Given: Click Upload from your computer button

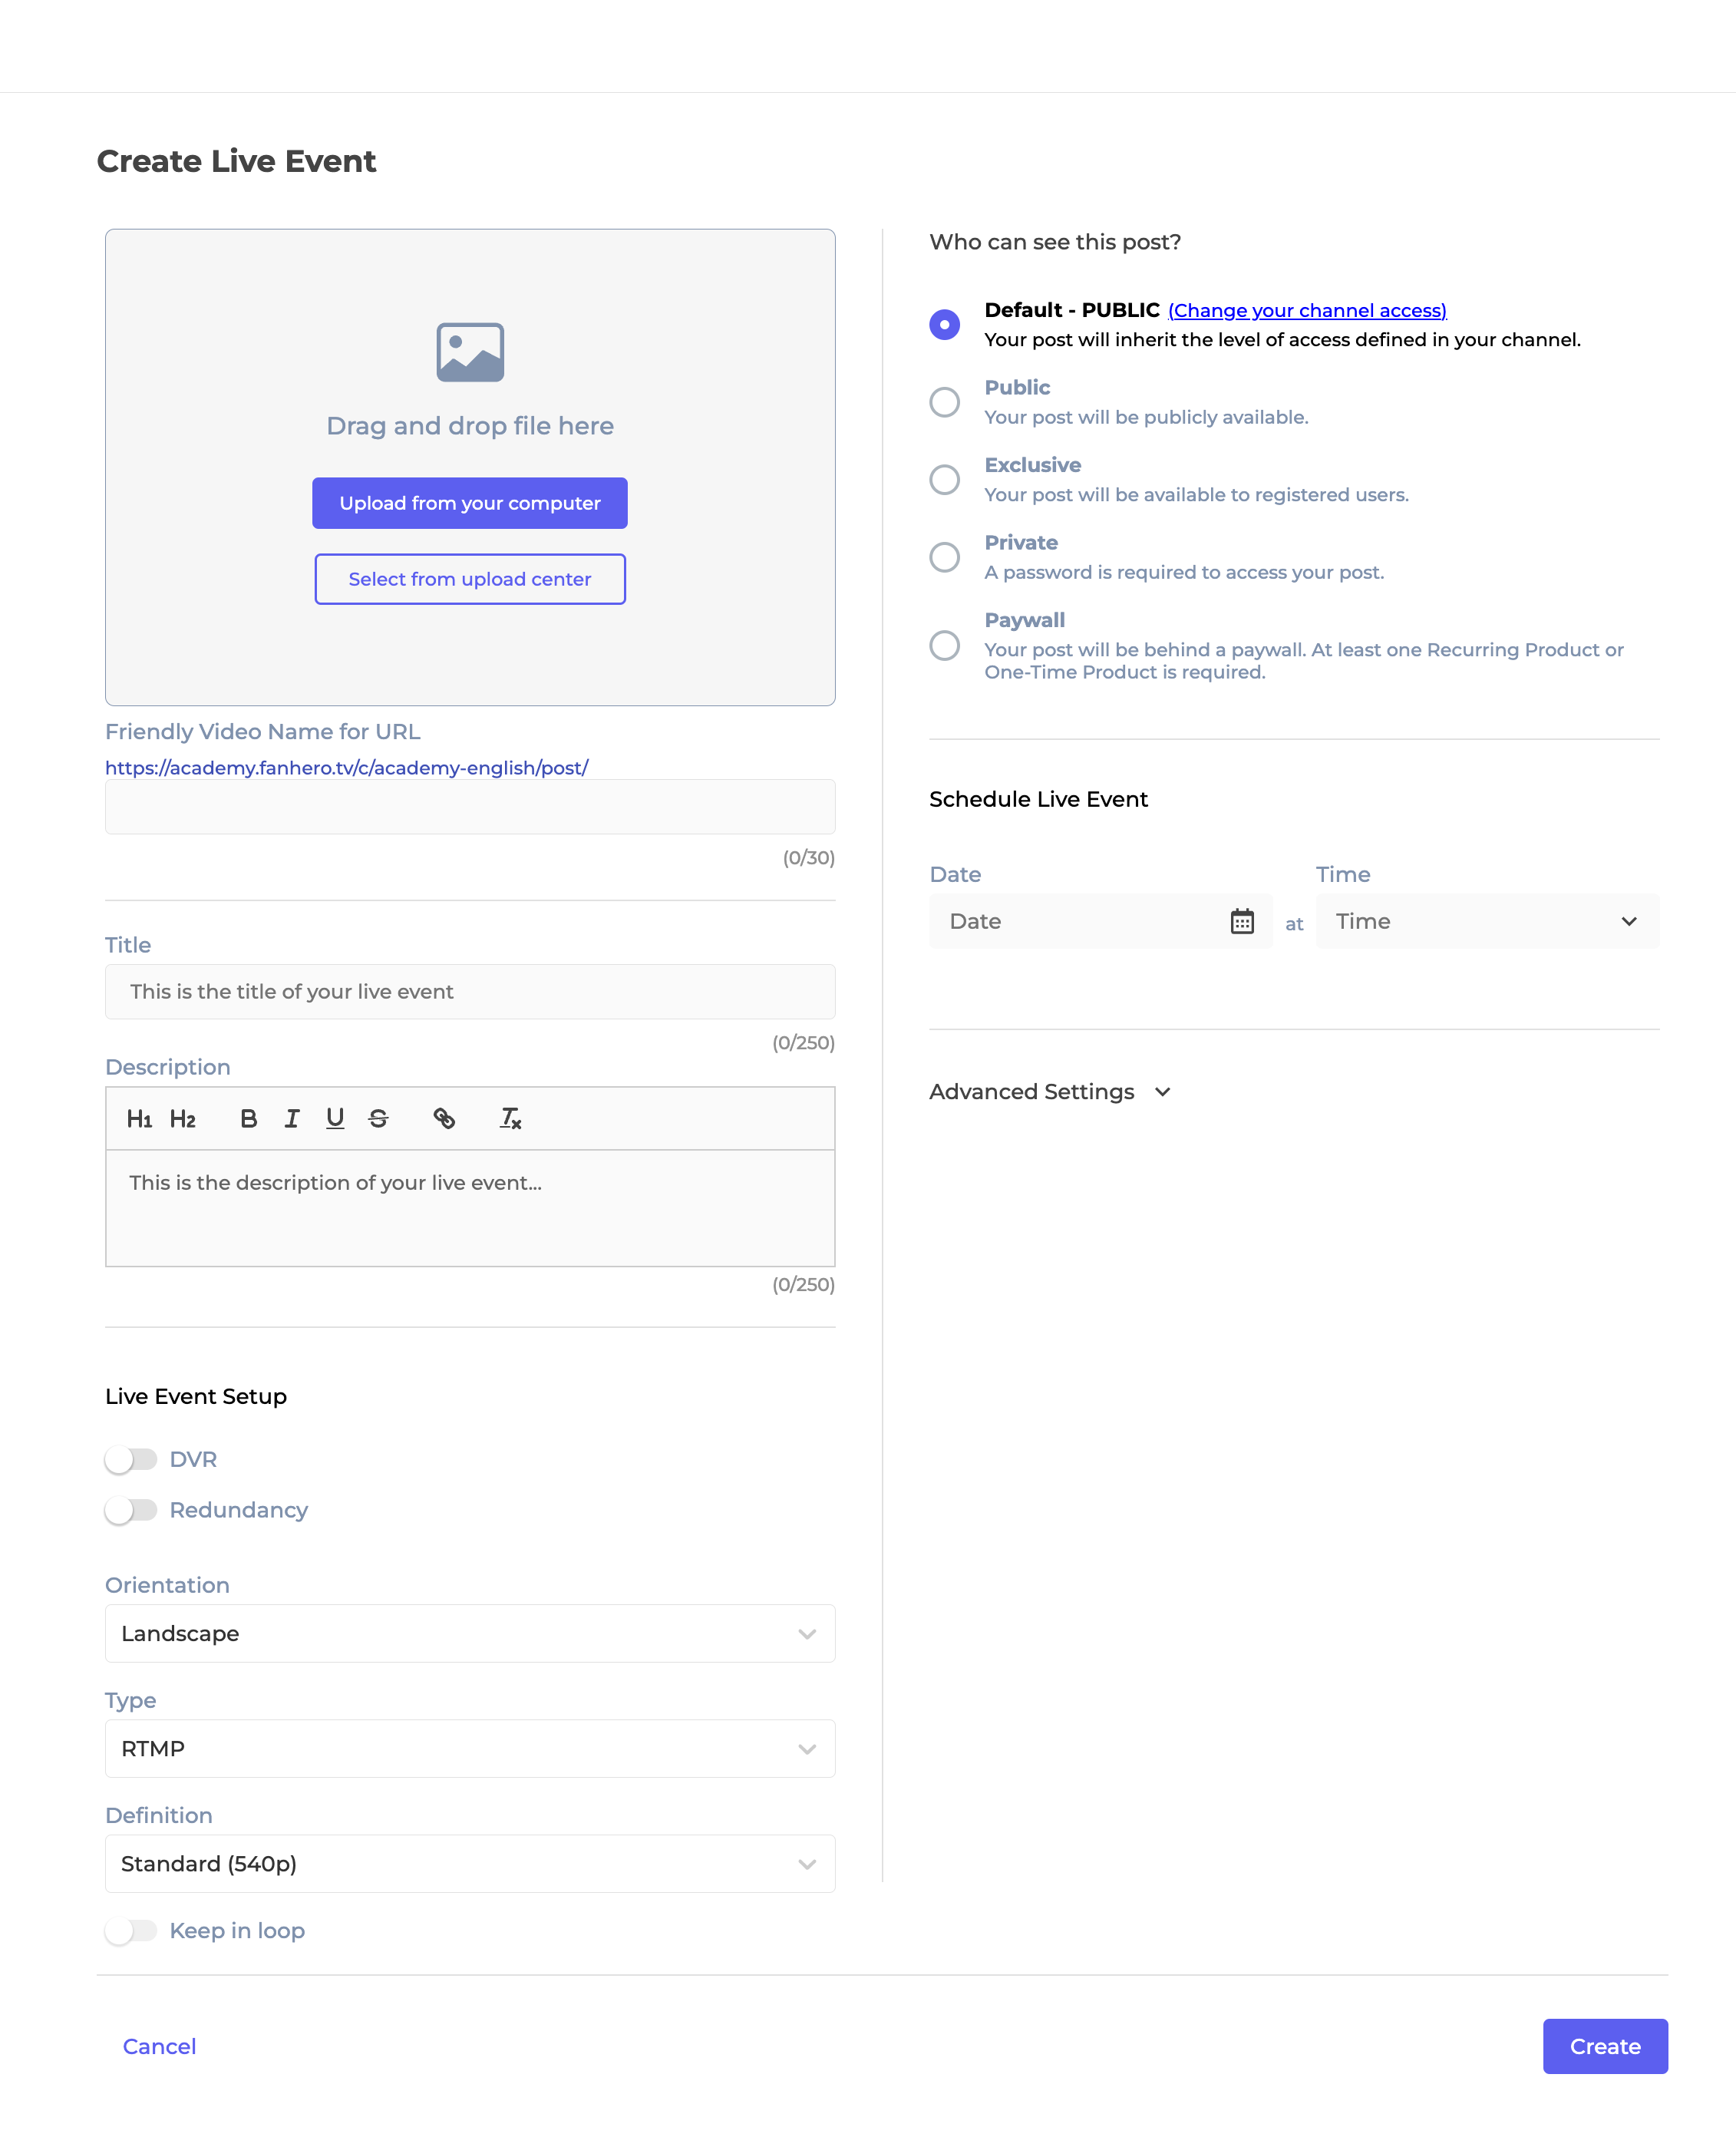Looking at the screenshot, I should click(x=470, y=503).
